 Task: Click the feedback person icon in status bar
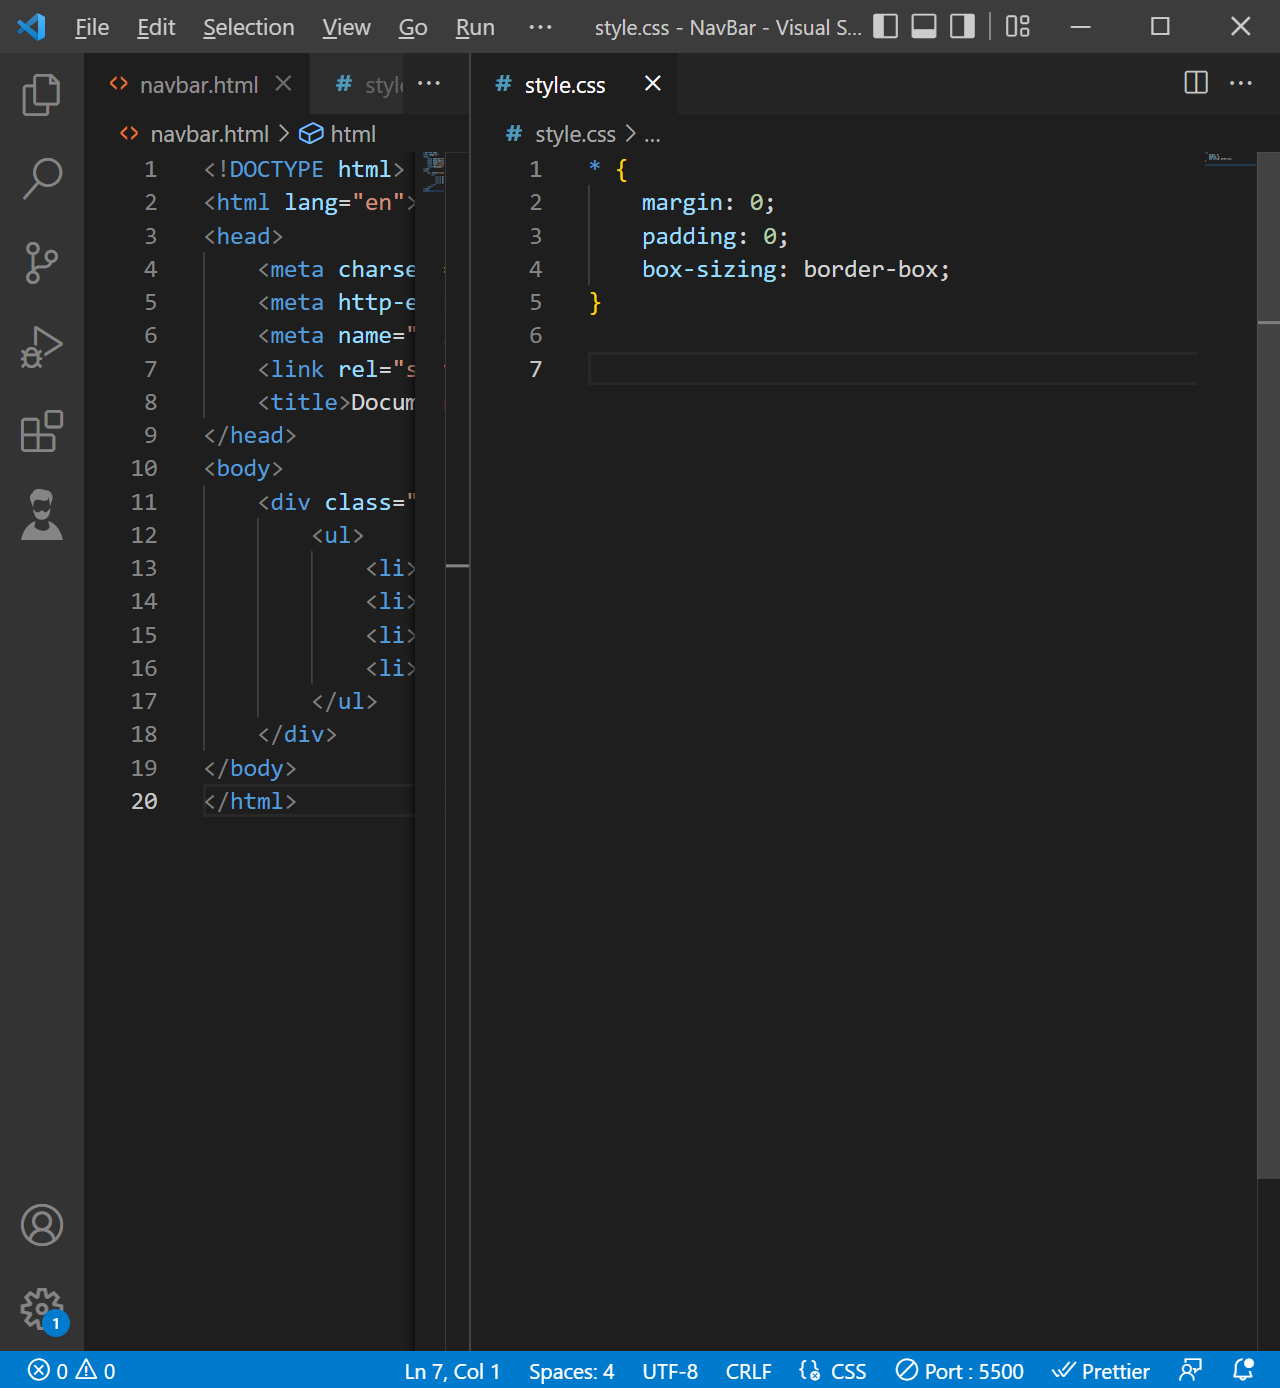click(1190, 1371)
